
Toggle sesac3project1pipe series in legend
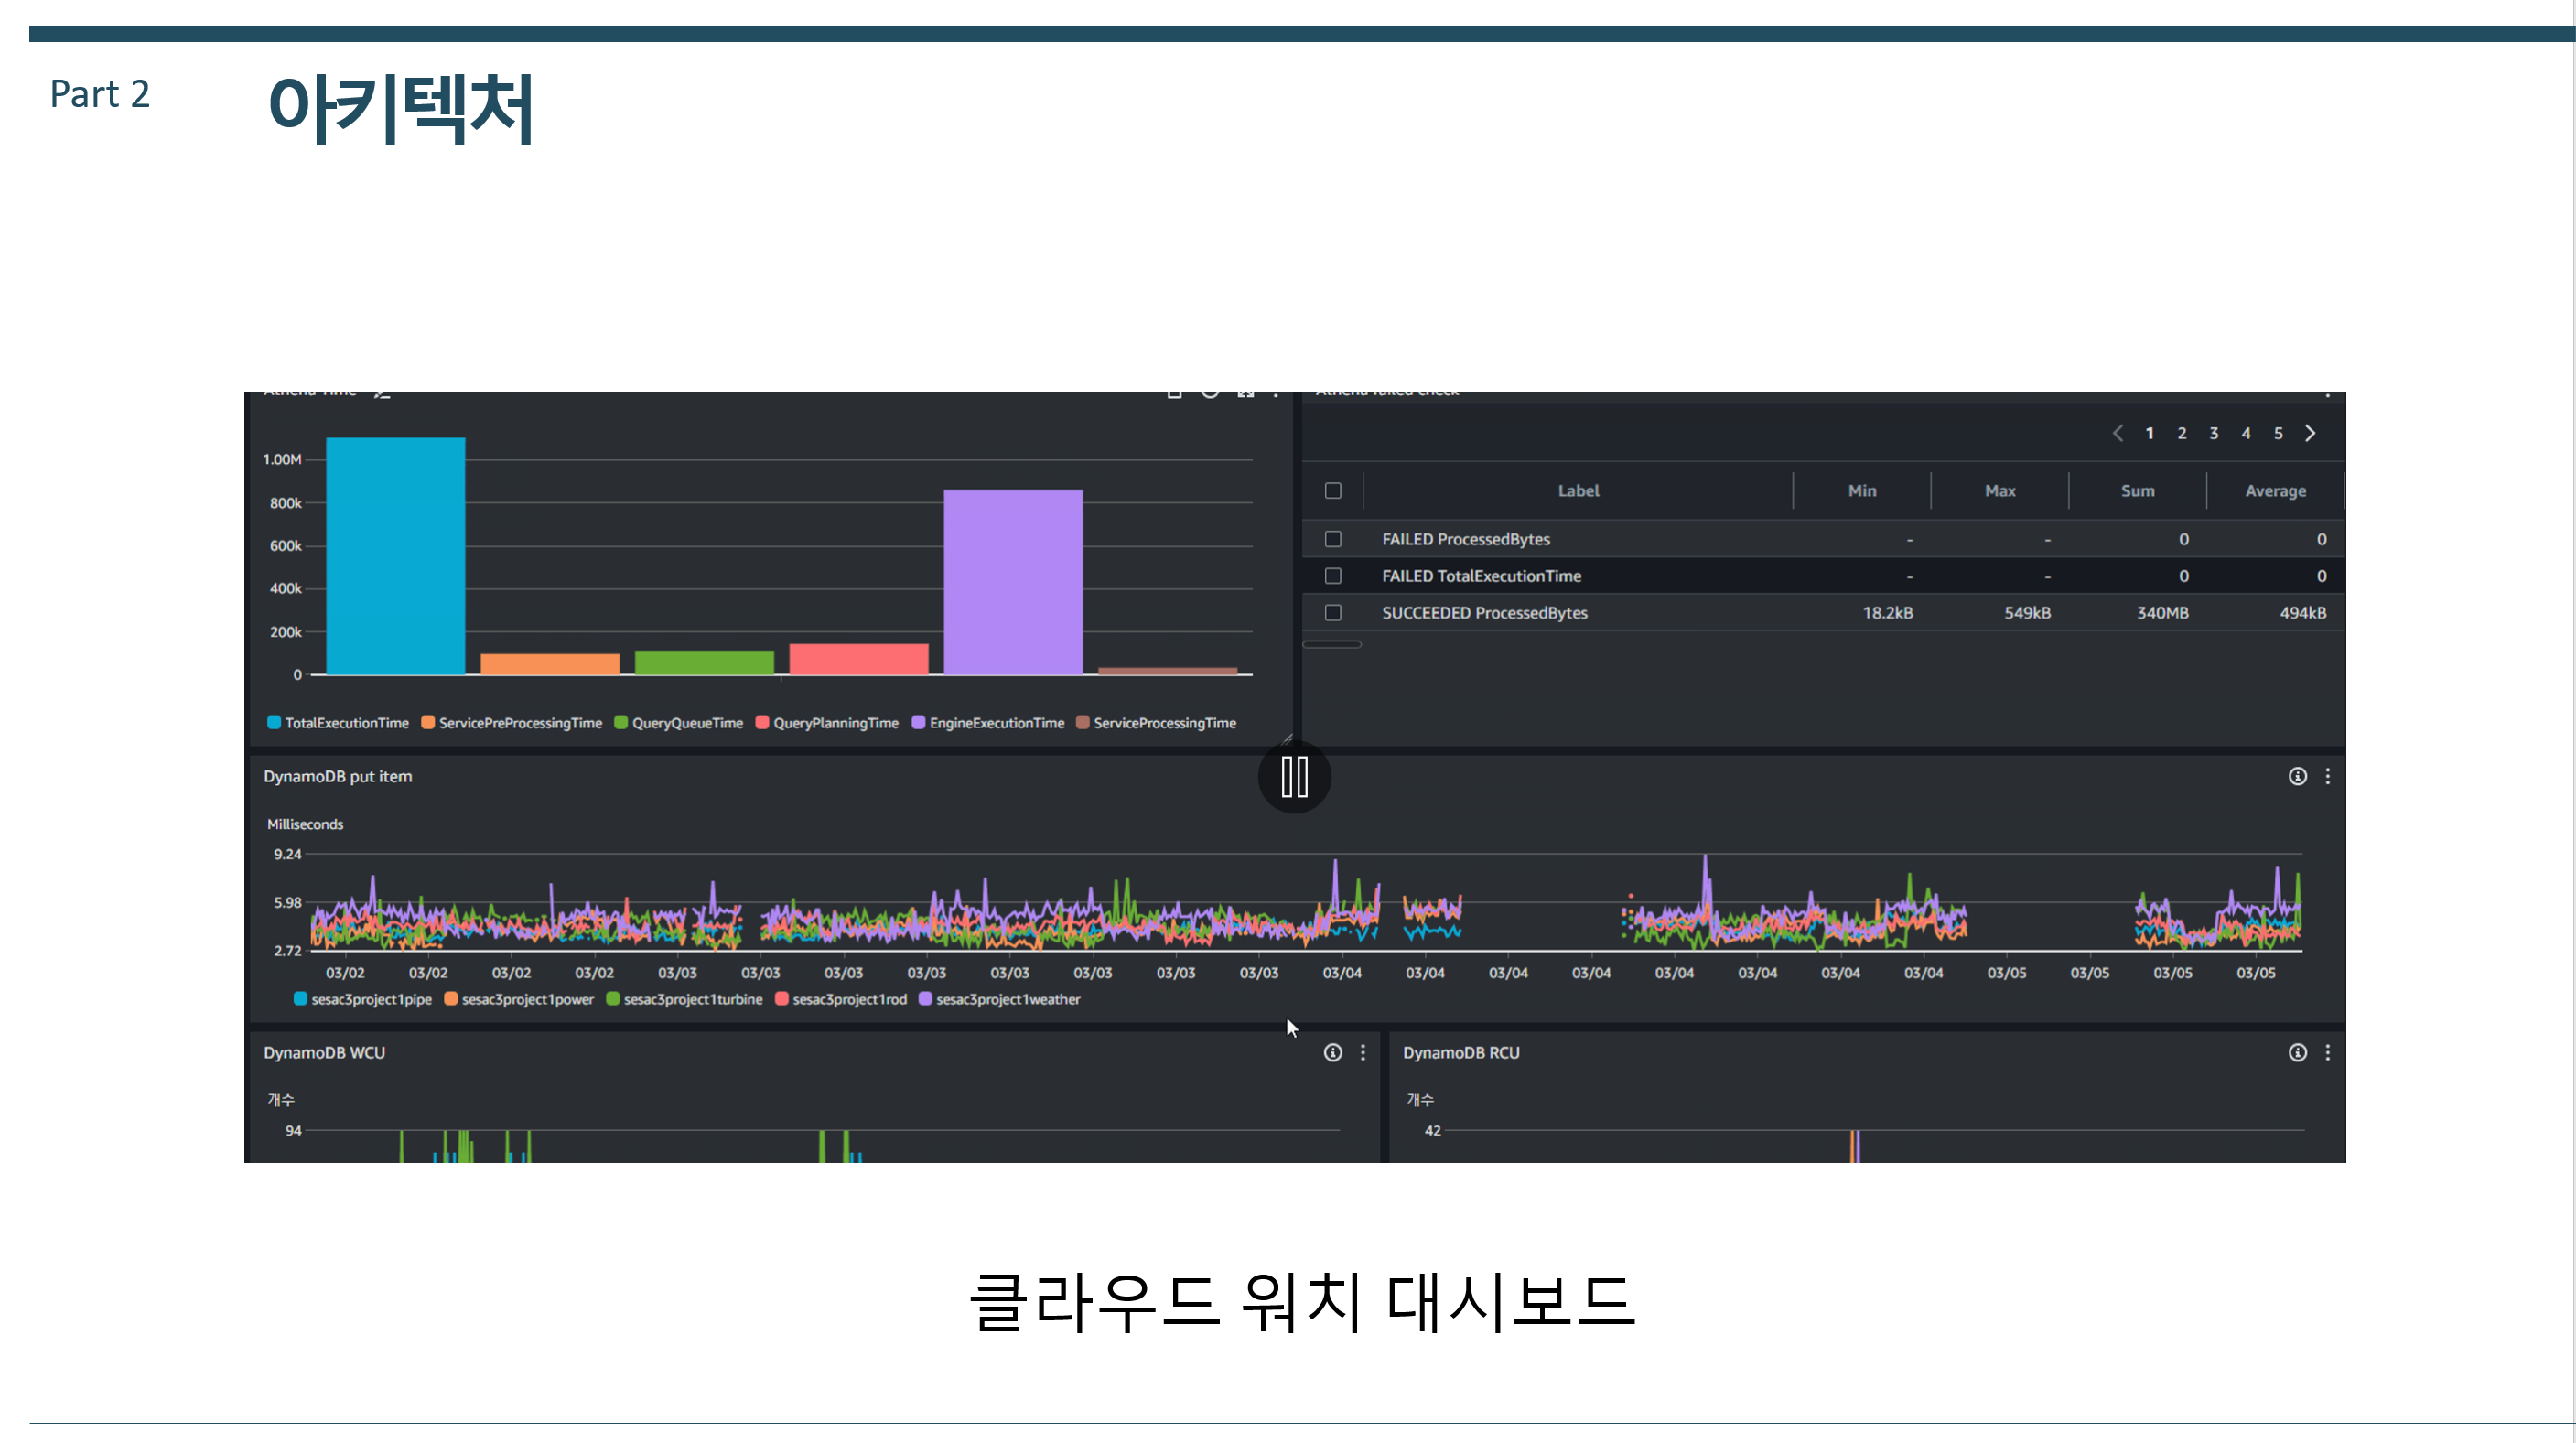click(x=363, y=1000)
